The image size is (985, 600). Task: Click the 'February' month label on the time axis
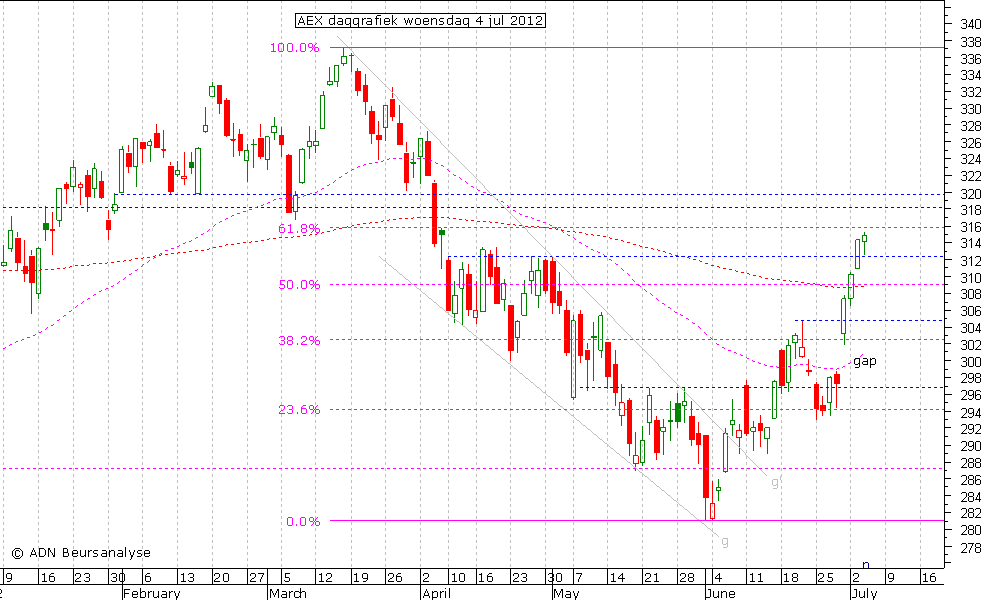[151, 593]
